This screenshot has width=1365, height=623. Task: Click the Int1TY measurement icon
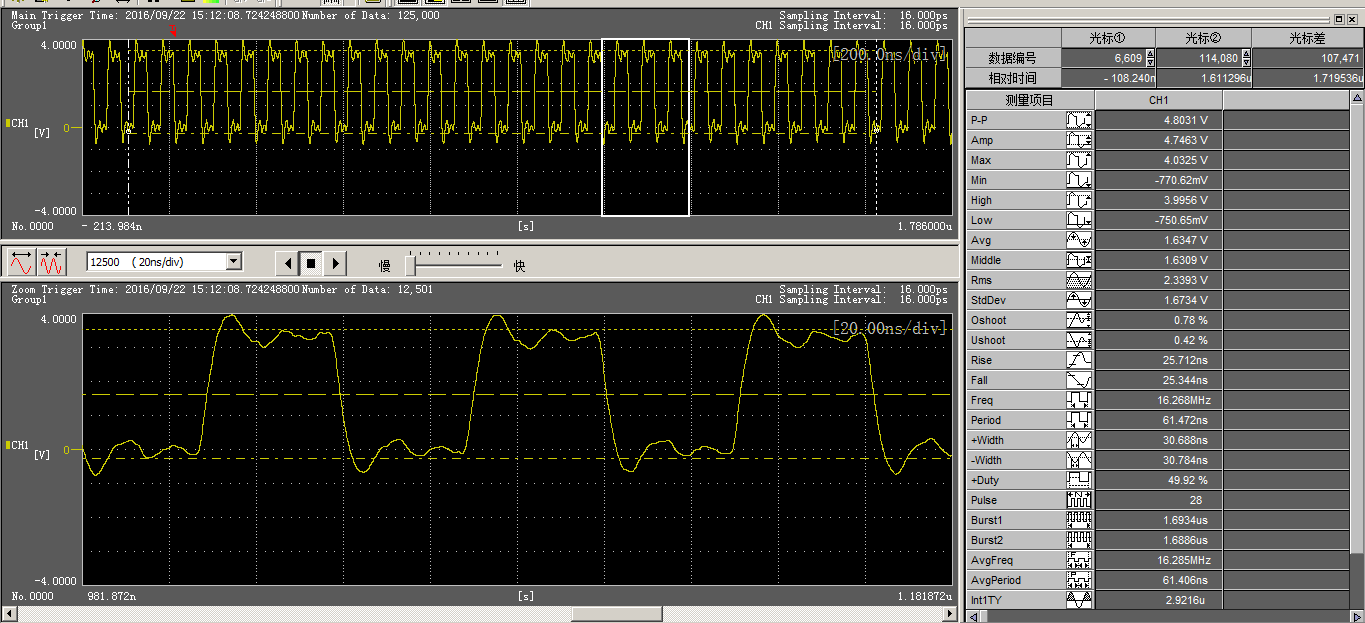tap(1079, 600)
